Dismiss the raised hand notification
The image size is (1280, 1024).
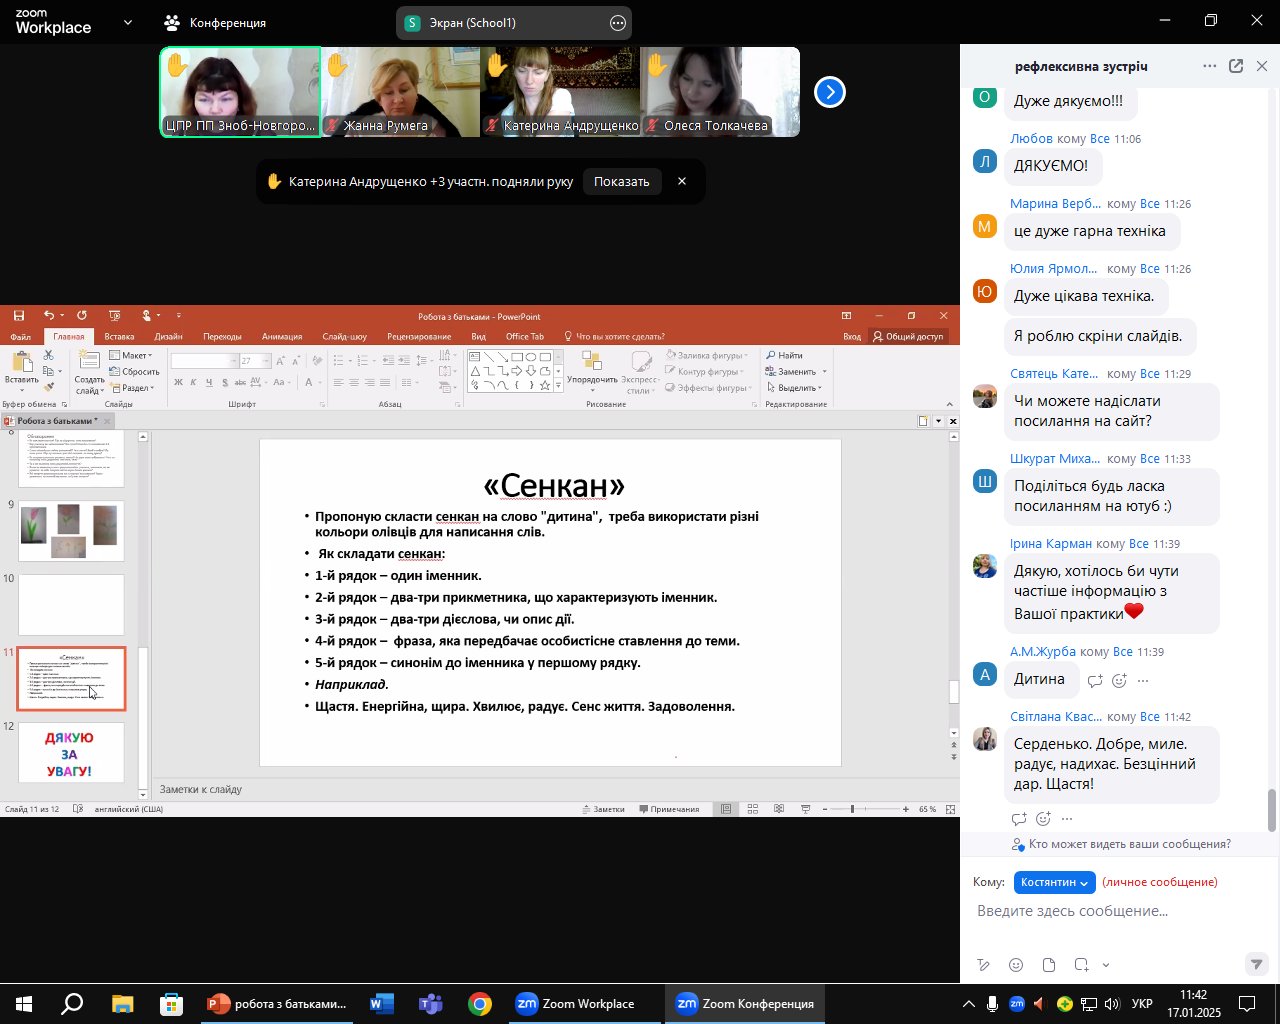[682, 181]
